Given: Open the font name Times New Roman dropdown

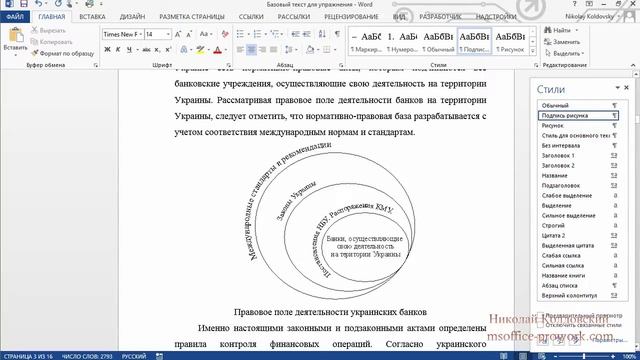Looking at the screenshot, I should [141, 34].
